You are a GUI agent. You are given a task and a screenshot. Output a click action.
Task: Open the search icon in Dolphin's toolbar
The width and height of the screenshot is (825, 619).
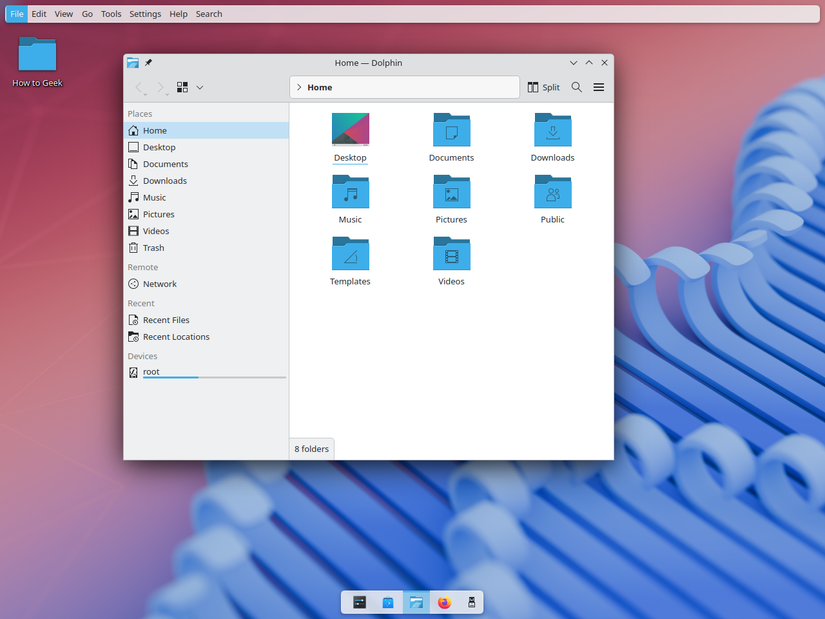tap(577, 87)
